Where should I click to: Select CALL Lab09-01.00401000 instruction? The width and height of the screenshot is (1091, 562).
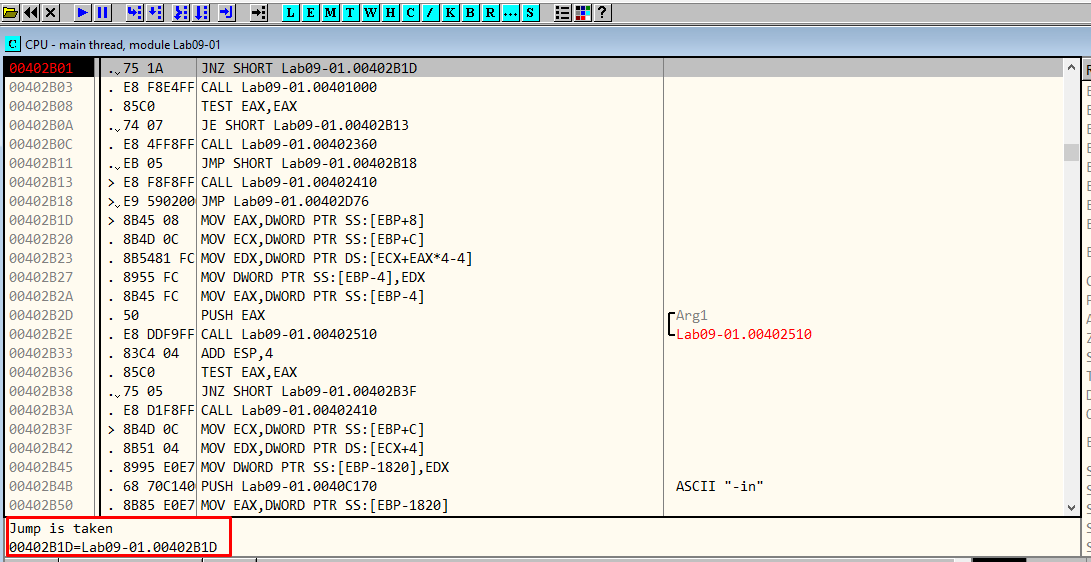pyautogui.click(x=289, y=87)
